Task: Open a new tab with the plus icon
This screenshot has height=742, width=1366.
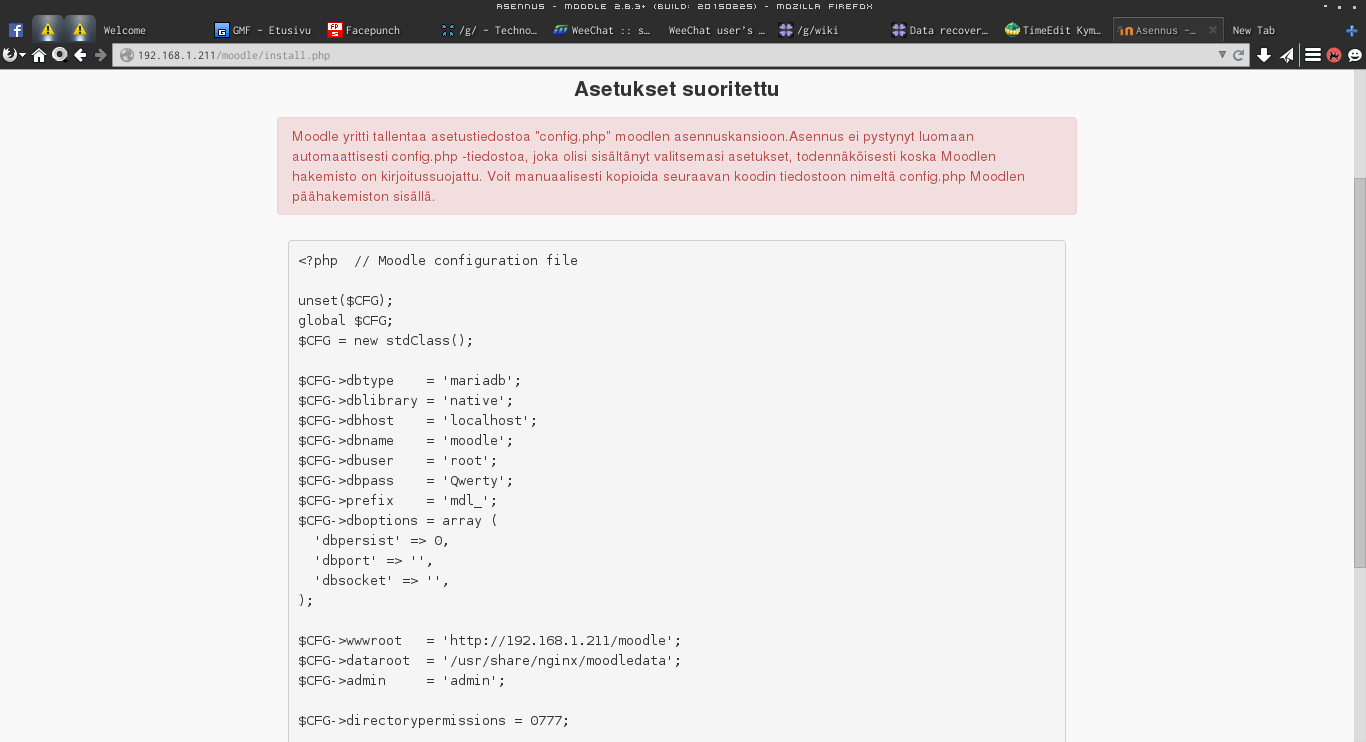Action: [x=1352, y=30]
